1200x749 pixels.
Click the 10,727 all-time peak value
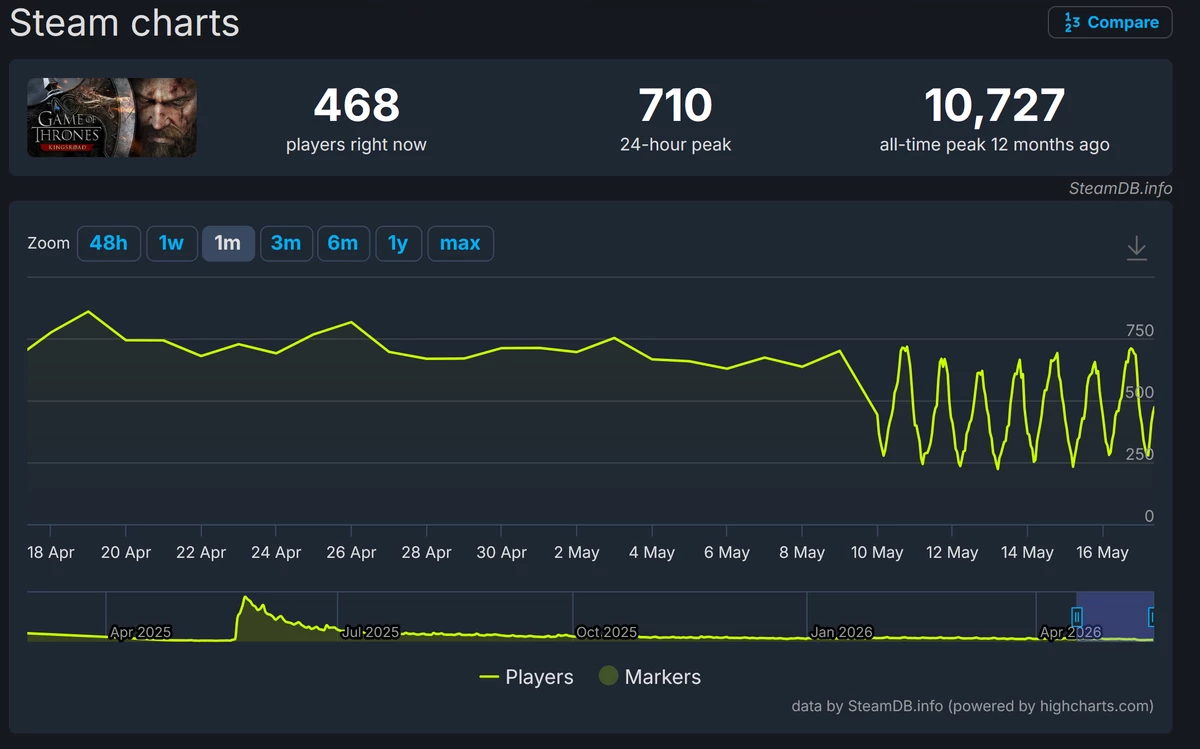(x=995, y=105)
